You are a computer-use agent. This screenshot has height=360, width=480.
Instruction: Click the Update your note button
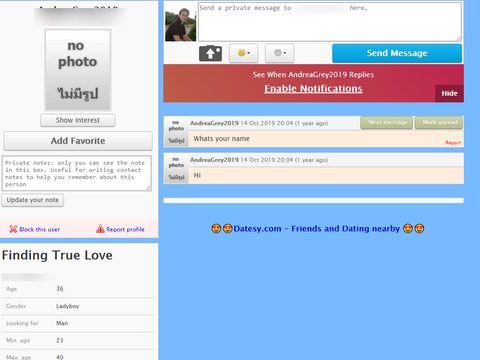click(33, 200)
